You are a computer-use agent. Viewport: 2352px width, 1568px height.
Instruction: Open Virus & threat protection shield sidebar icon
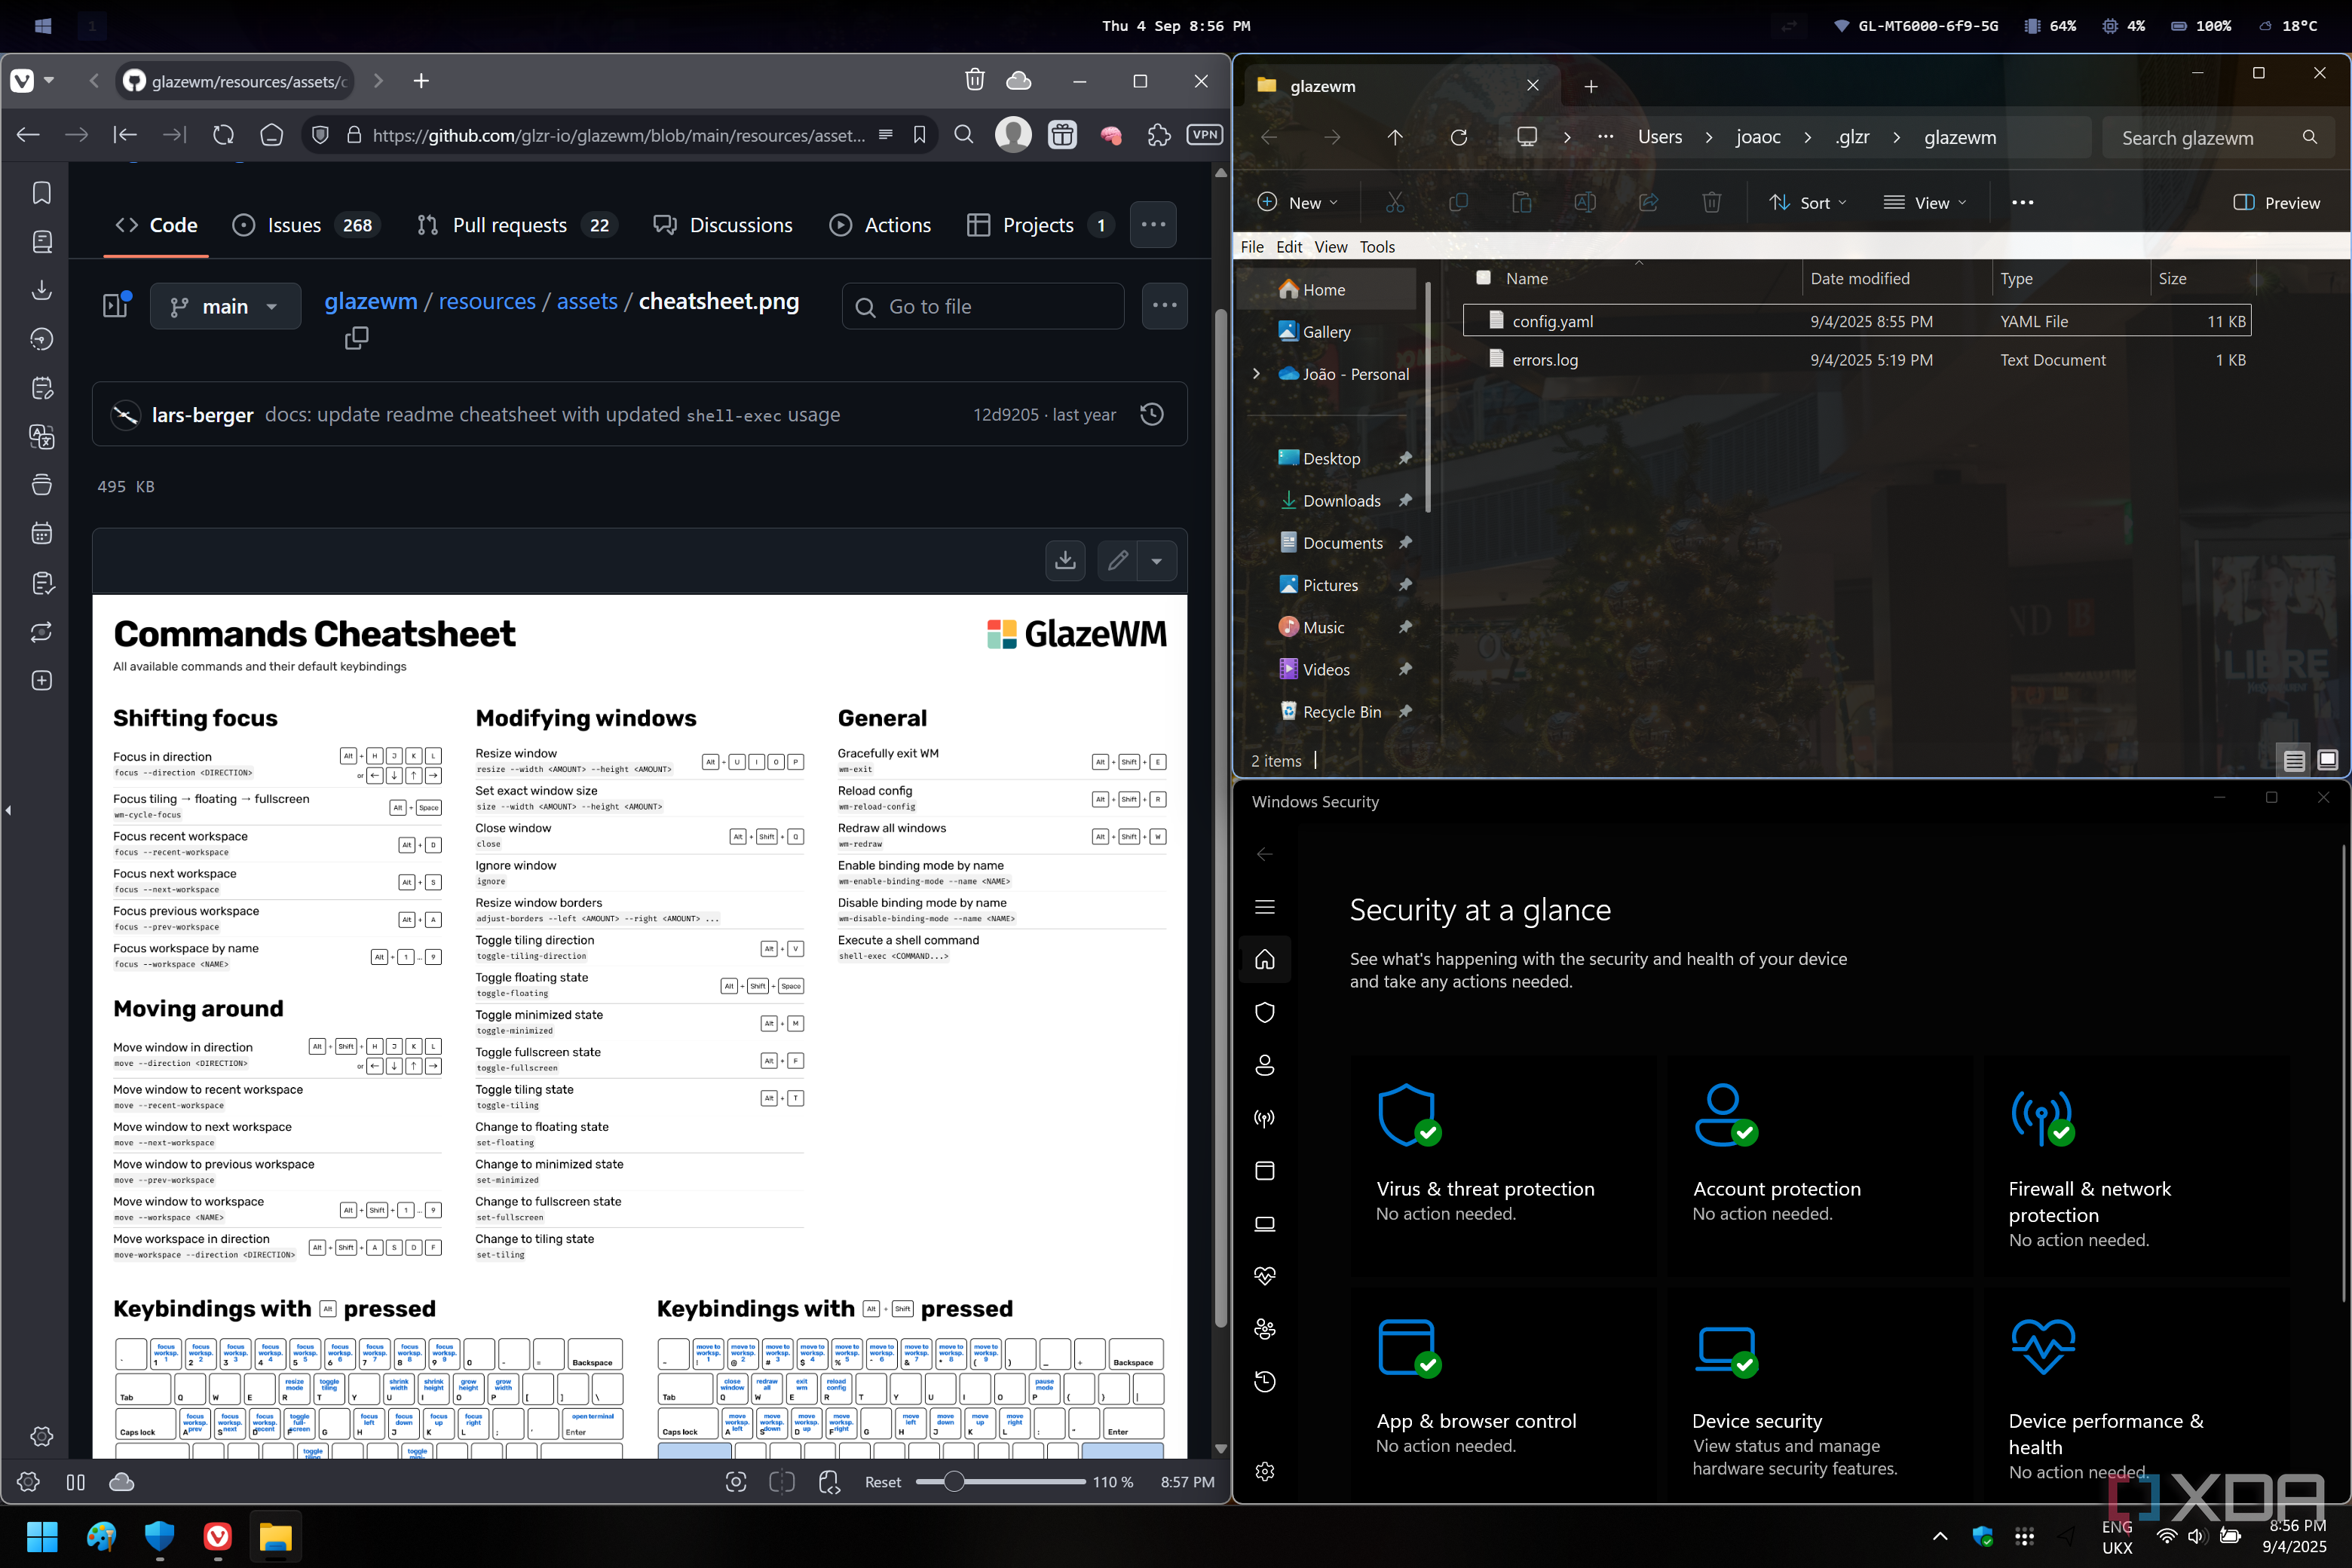[1265, 1012]
